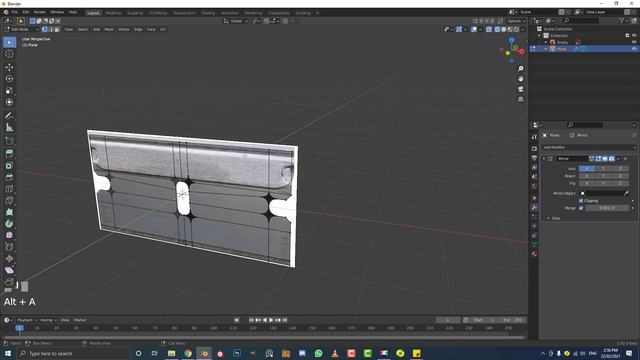
Task: Toggle Mirror Axis X button
Action: (x=587, y=169)
